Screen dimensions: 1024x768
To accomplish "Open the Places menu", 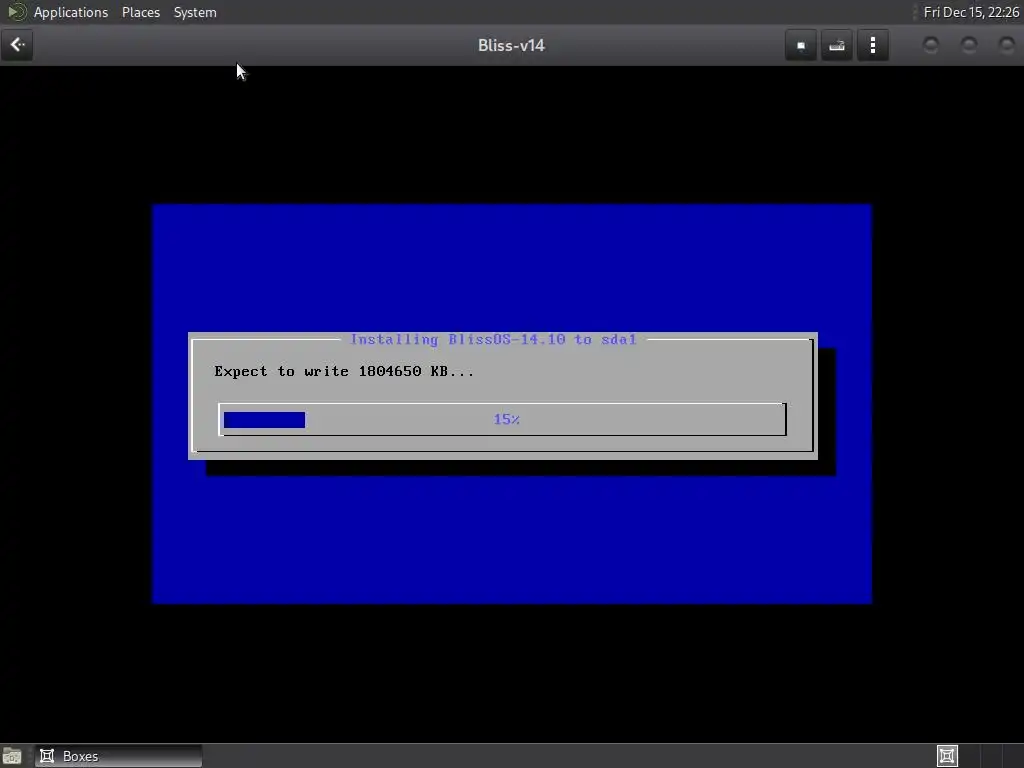I will [x=140, y=12].
